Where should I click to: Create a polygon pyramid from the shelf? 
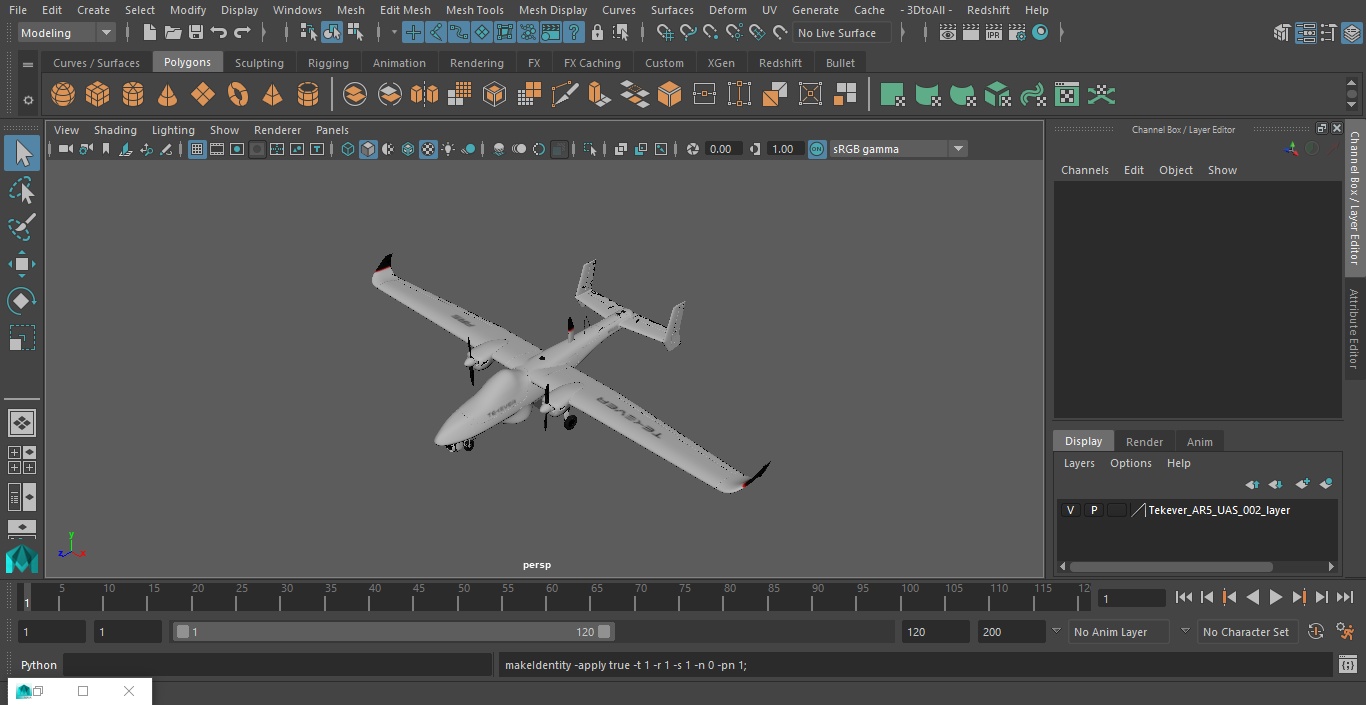[x=272, y=95]
